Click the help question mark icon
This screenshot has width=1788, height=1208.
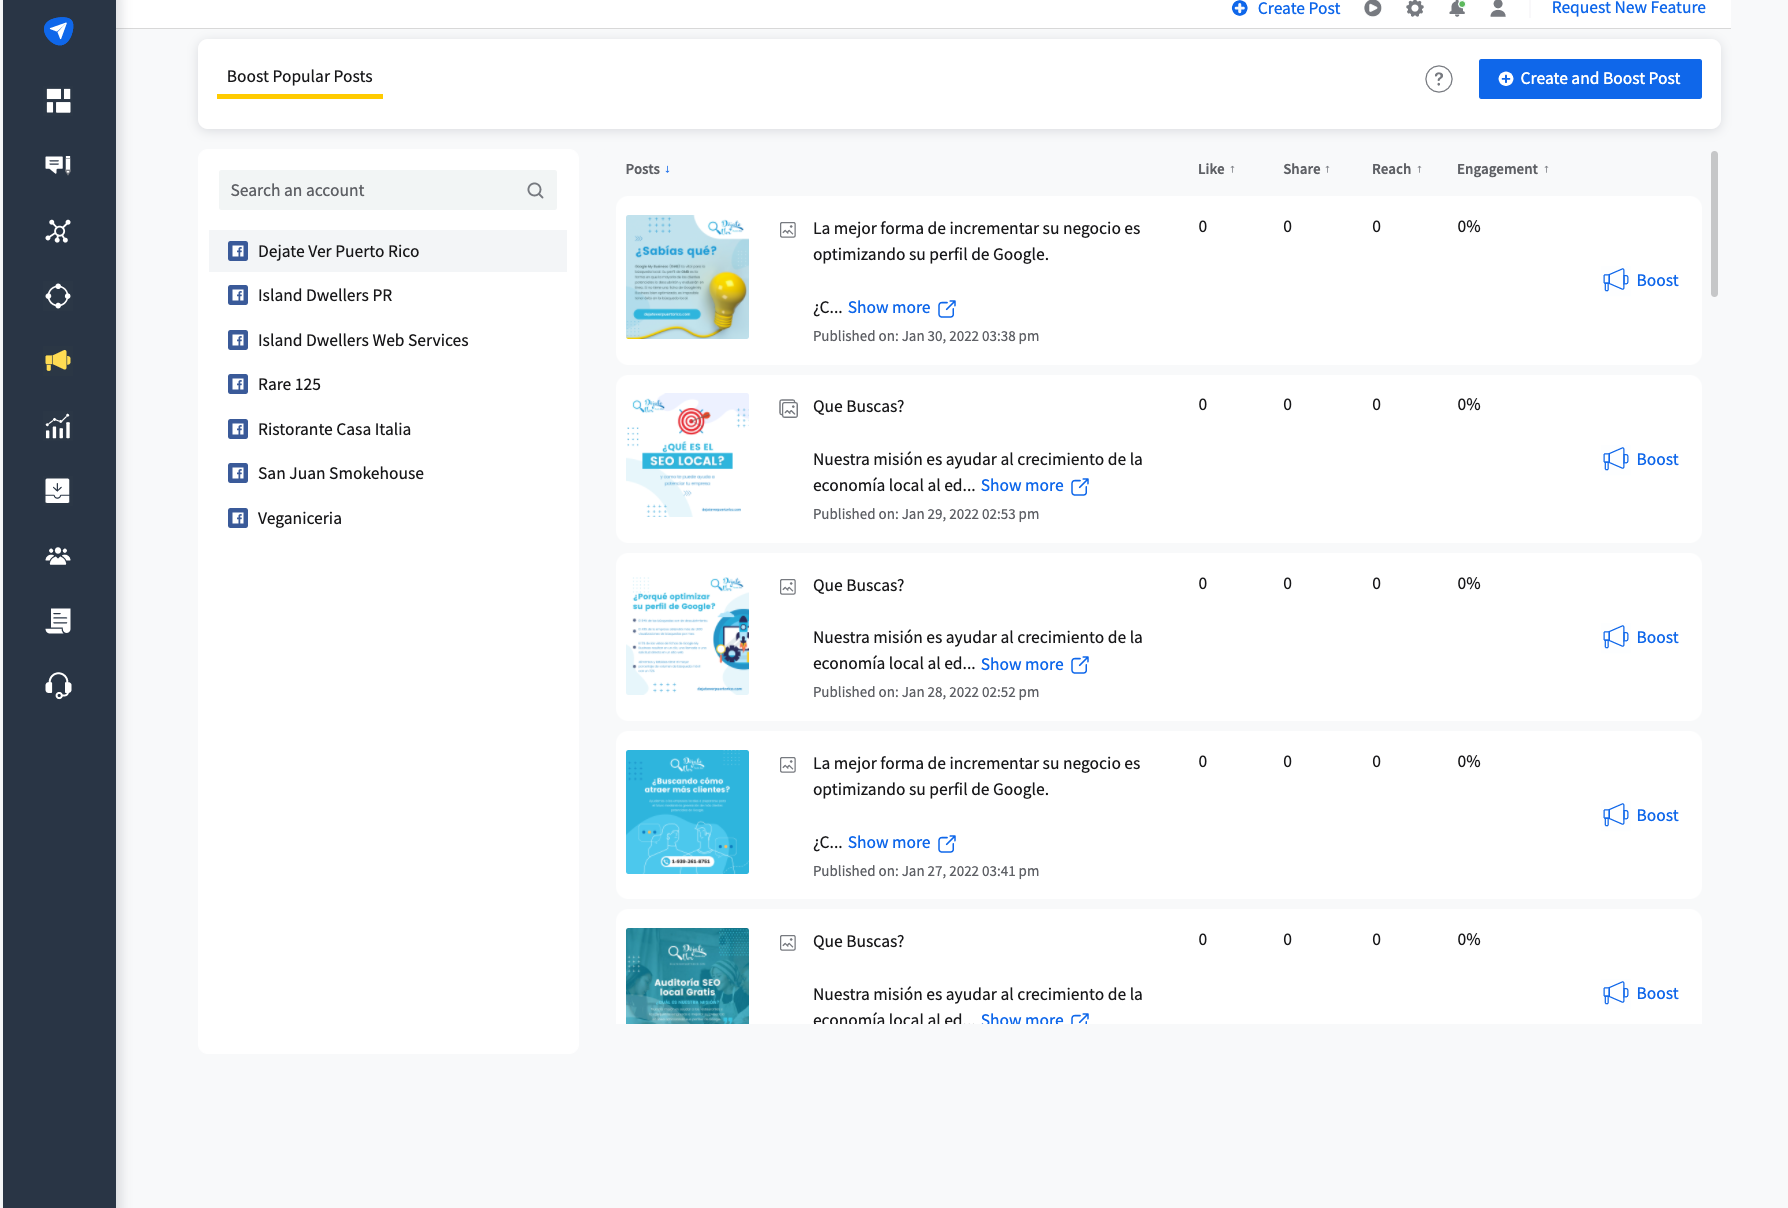click(x=1438, y=79)
